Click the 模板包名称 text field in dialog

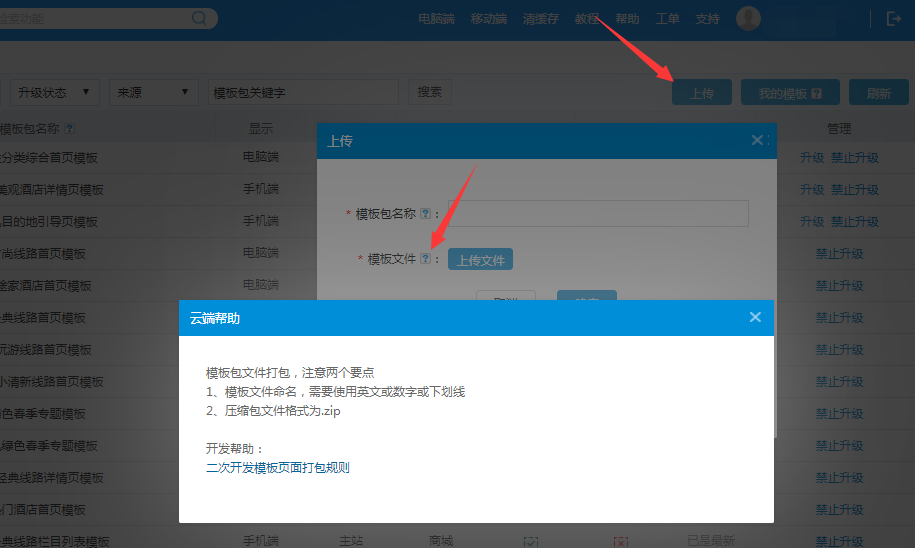pos(598,214)
